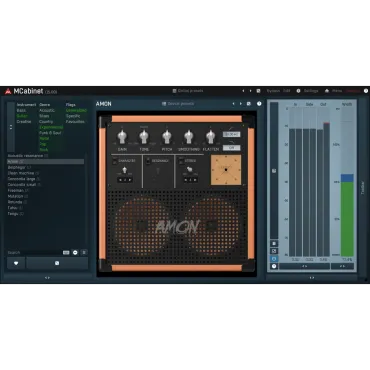The height and width of the screenshot is (370, 370).
Task: Select the Rotunda device entry
Action: [46, 202]
